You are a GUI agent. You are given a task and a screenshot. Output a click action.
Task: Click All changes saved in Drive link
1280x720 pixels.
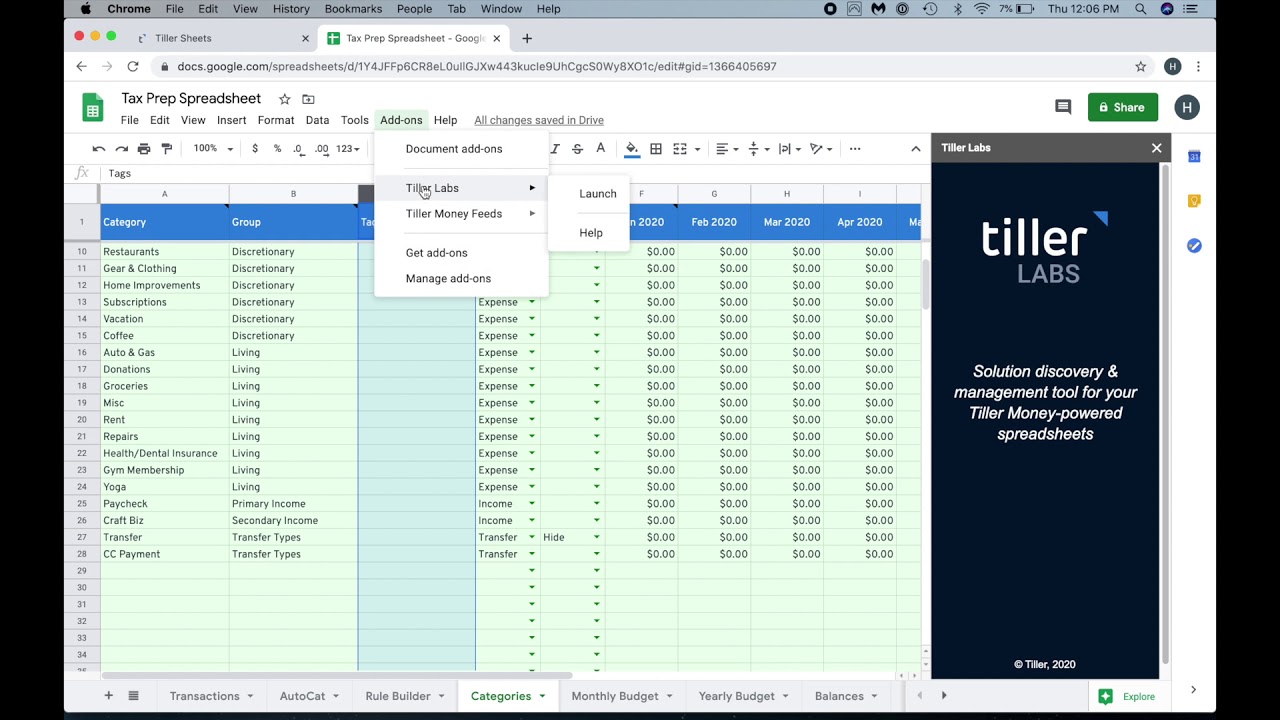(539, 120)
